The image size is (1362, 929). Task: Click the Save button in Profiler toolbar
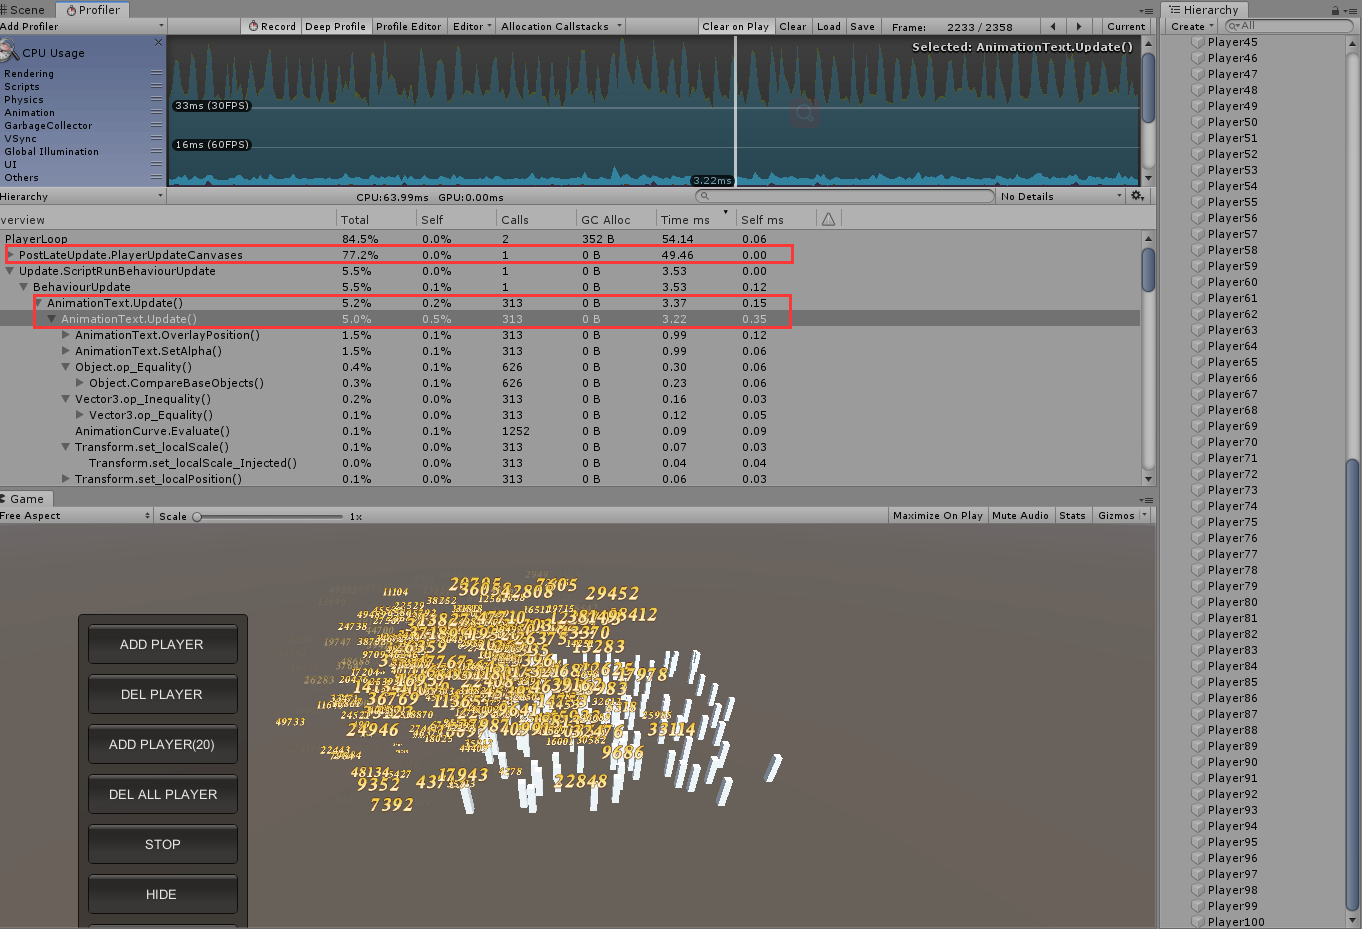point(863,27)
